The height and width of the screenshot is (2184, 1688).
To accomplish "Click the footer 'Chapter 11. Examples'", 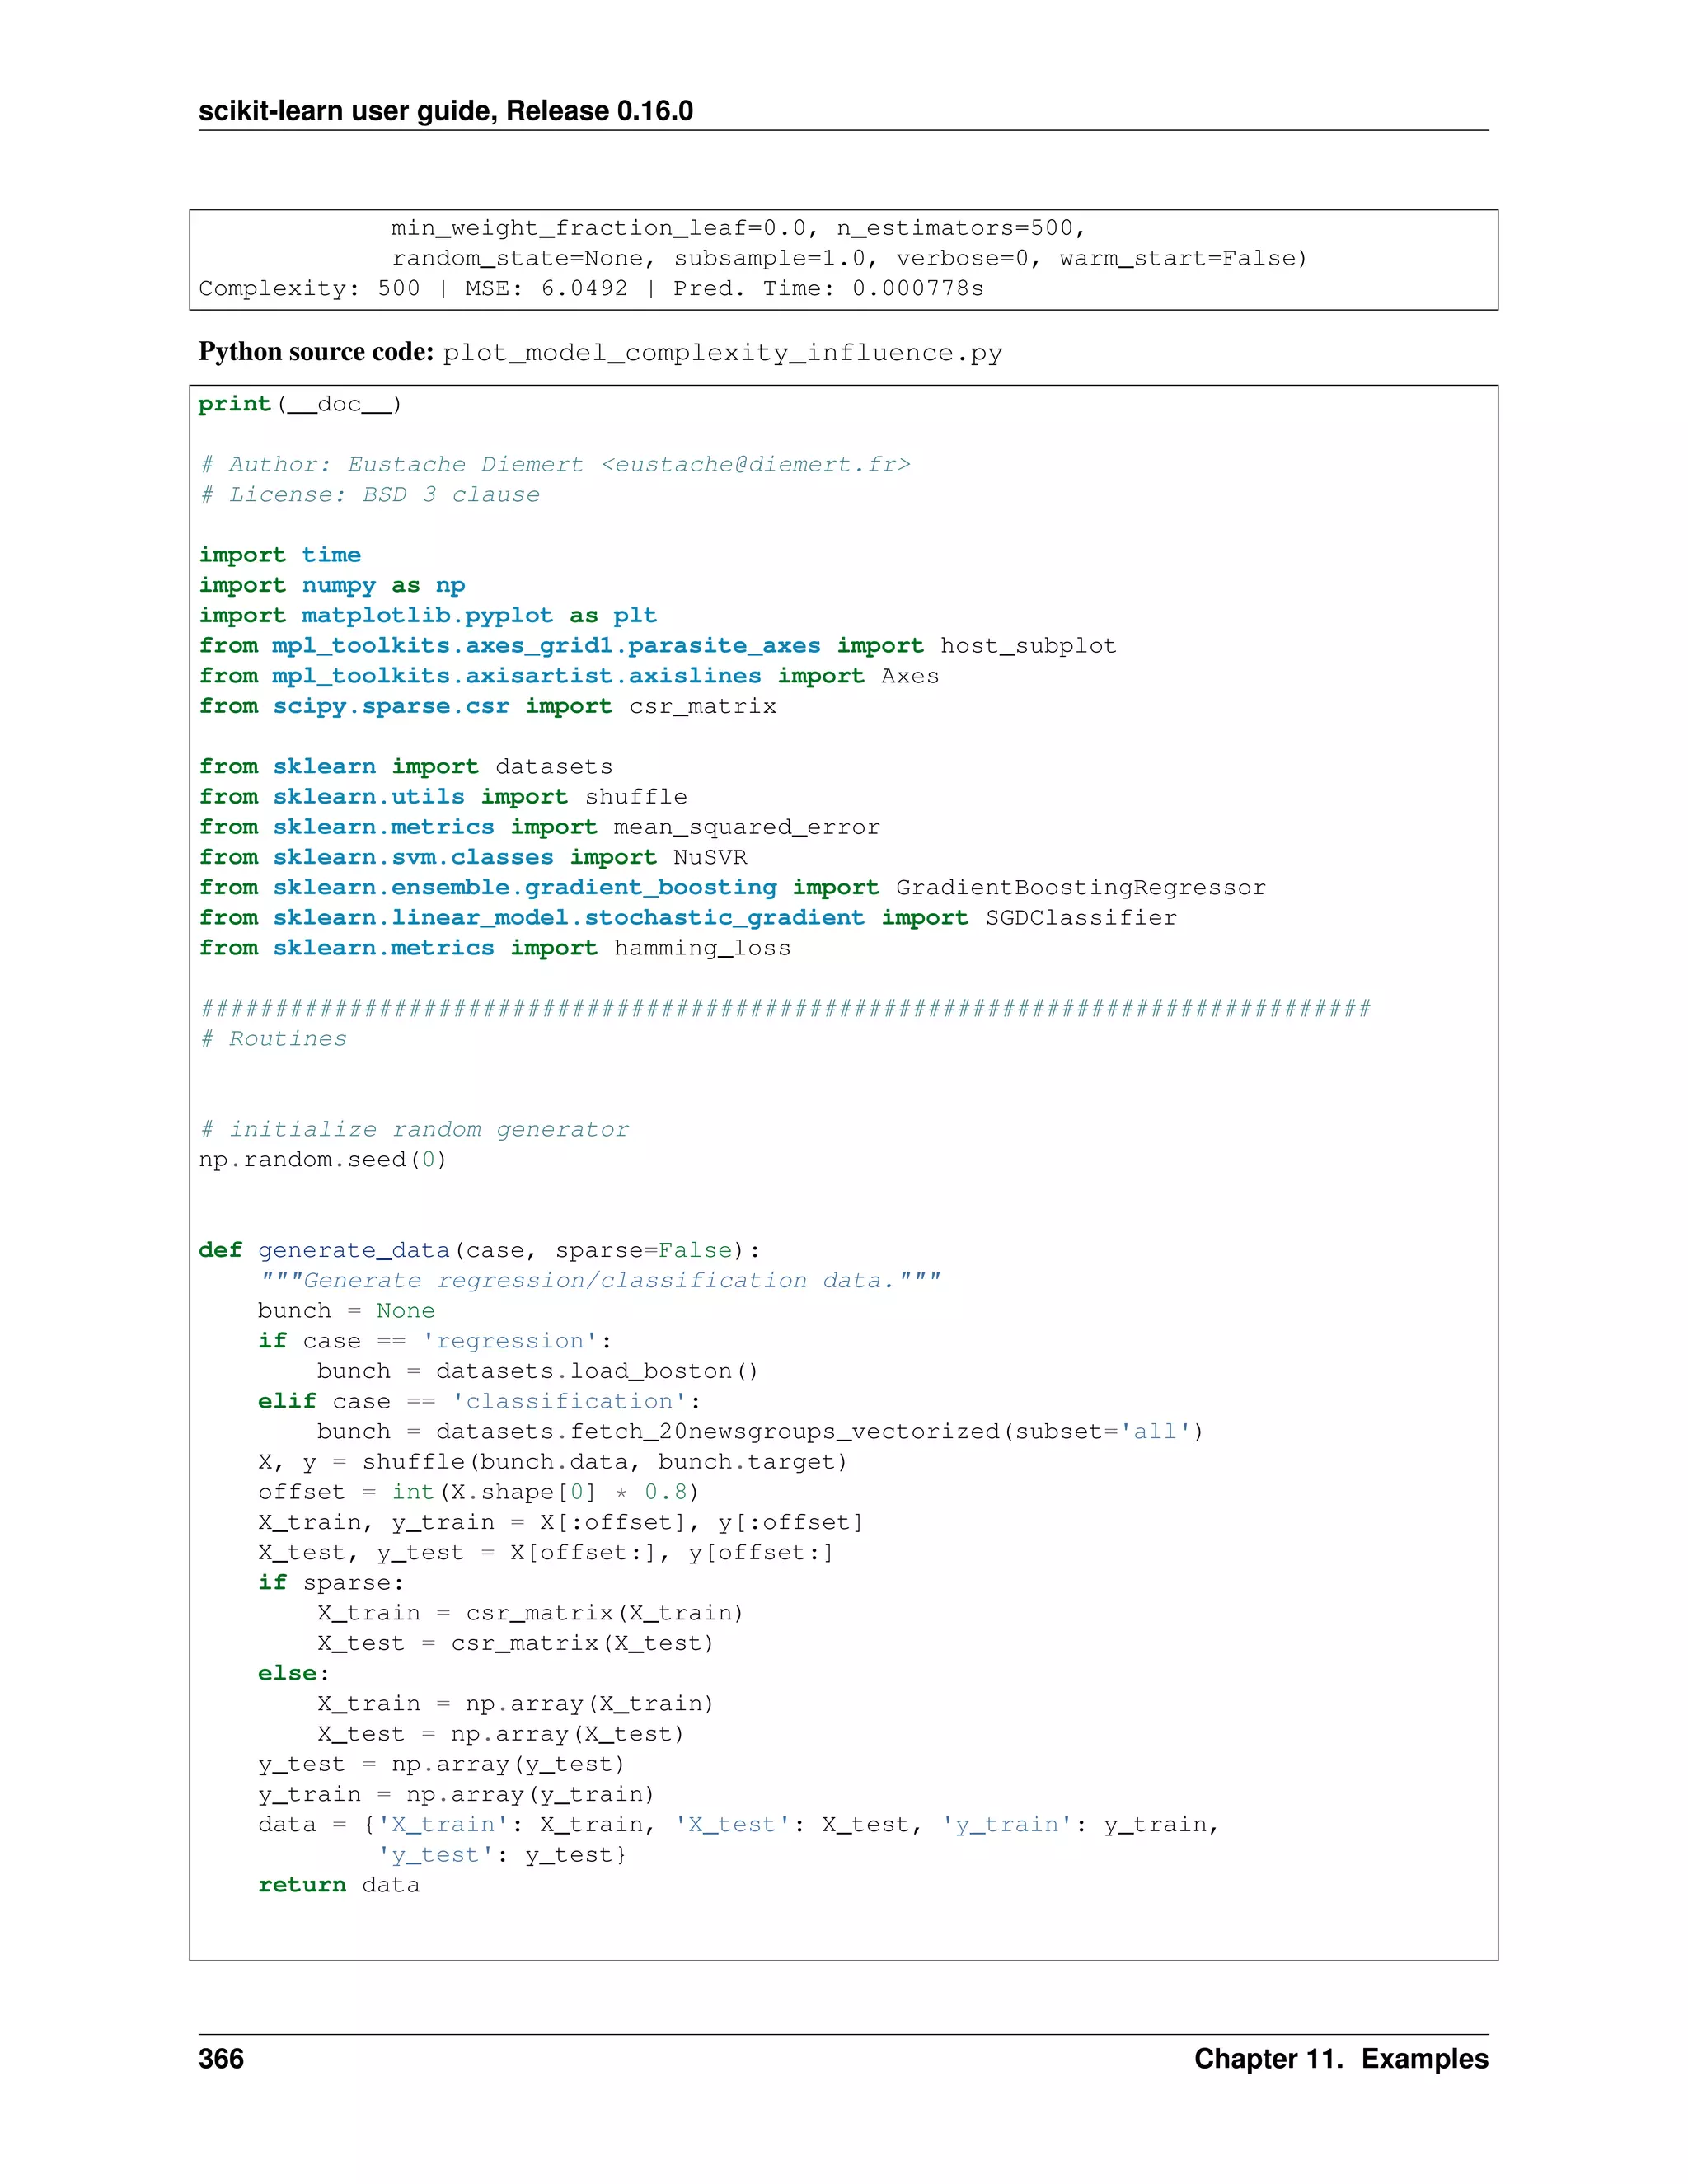I will pyautogui.click(x=1341, y=2059).
